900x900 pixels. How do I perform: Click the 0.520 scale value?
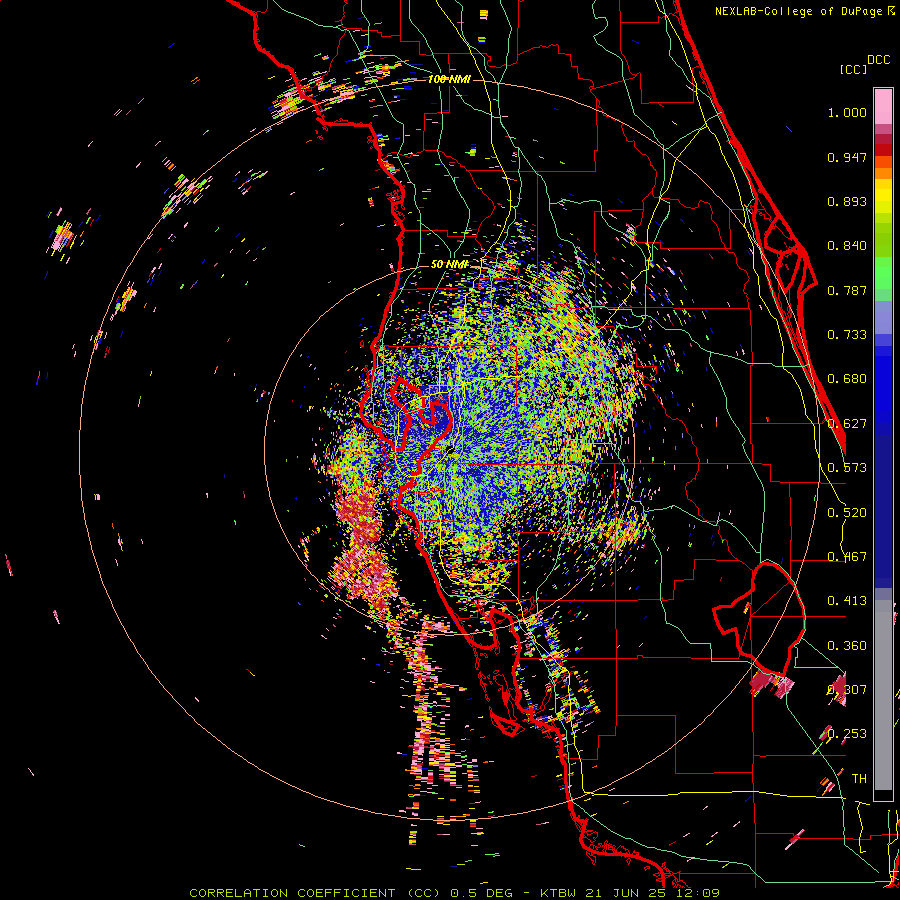(x=847, y=513)
